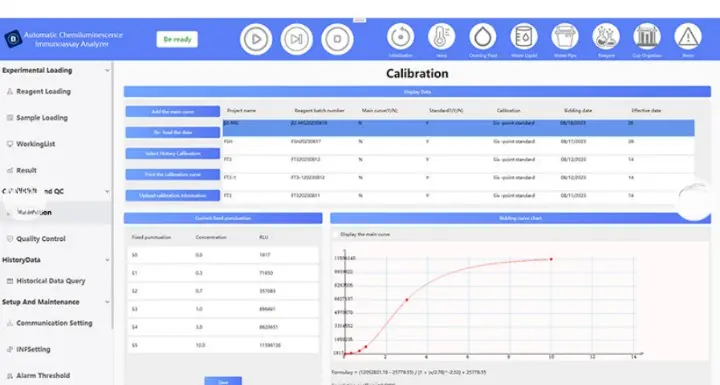Screen dimensions: 720x385
Task: Click the waste bin bucket icon
Action: tap(565, 36)
